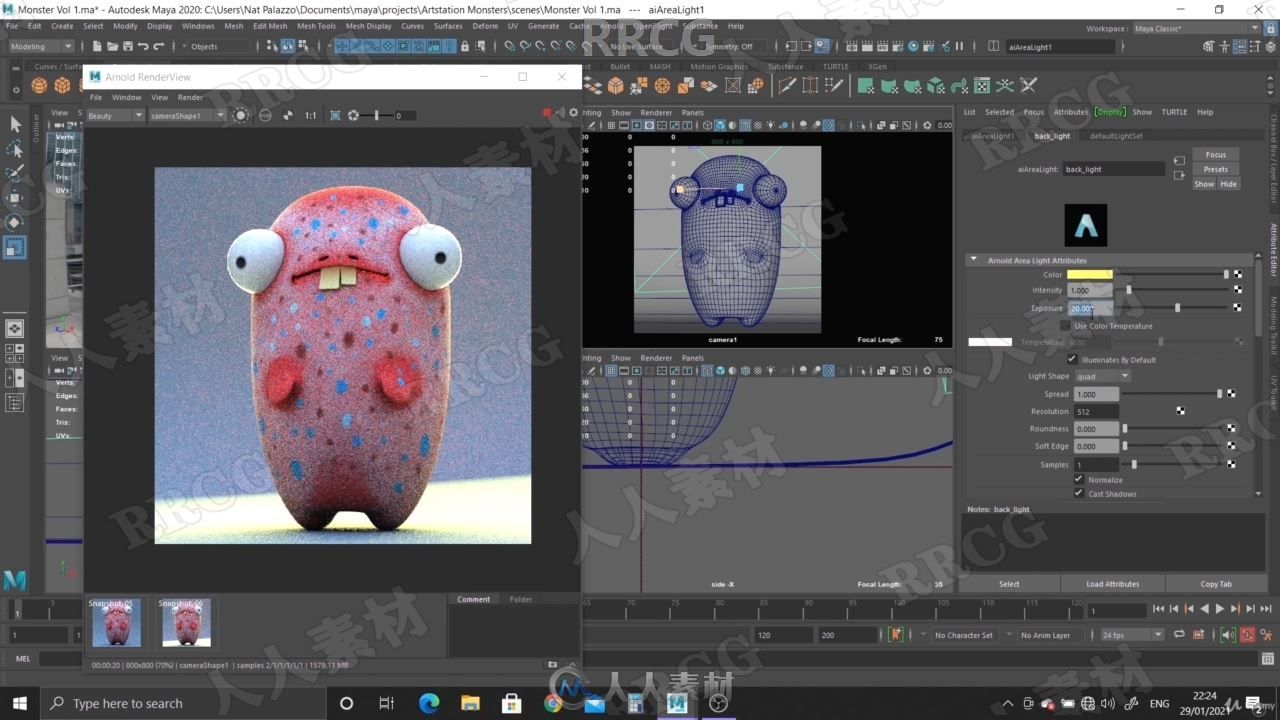The image size is (1280, 720).
Task: Click the Maya logo at bottom left
Action: tap(15, 580)
